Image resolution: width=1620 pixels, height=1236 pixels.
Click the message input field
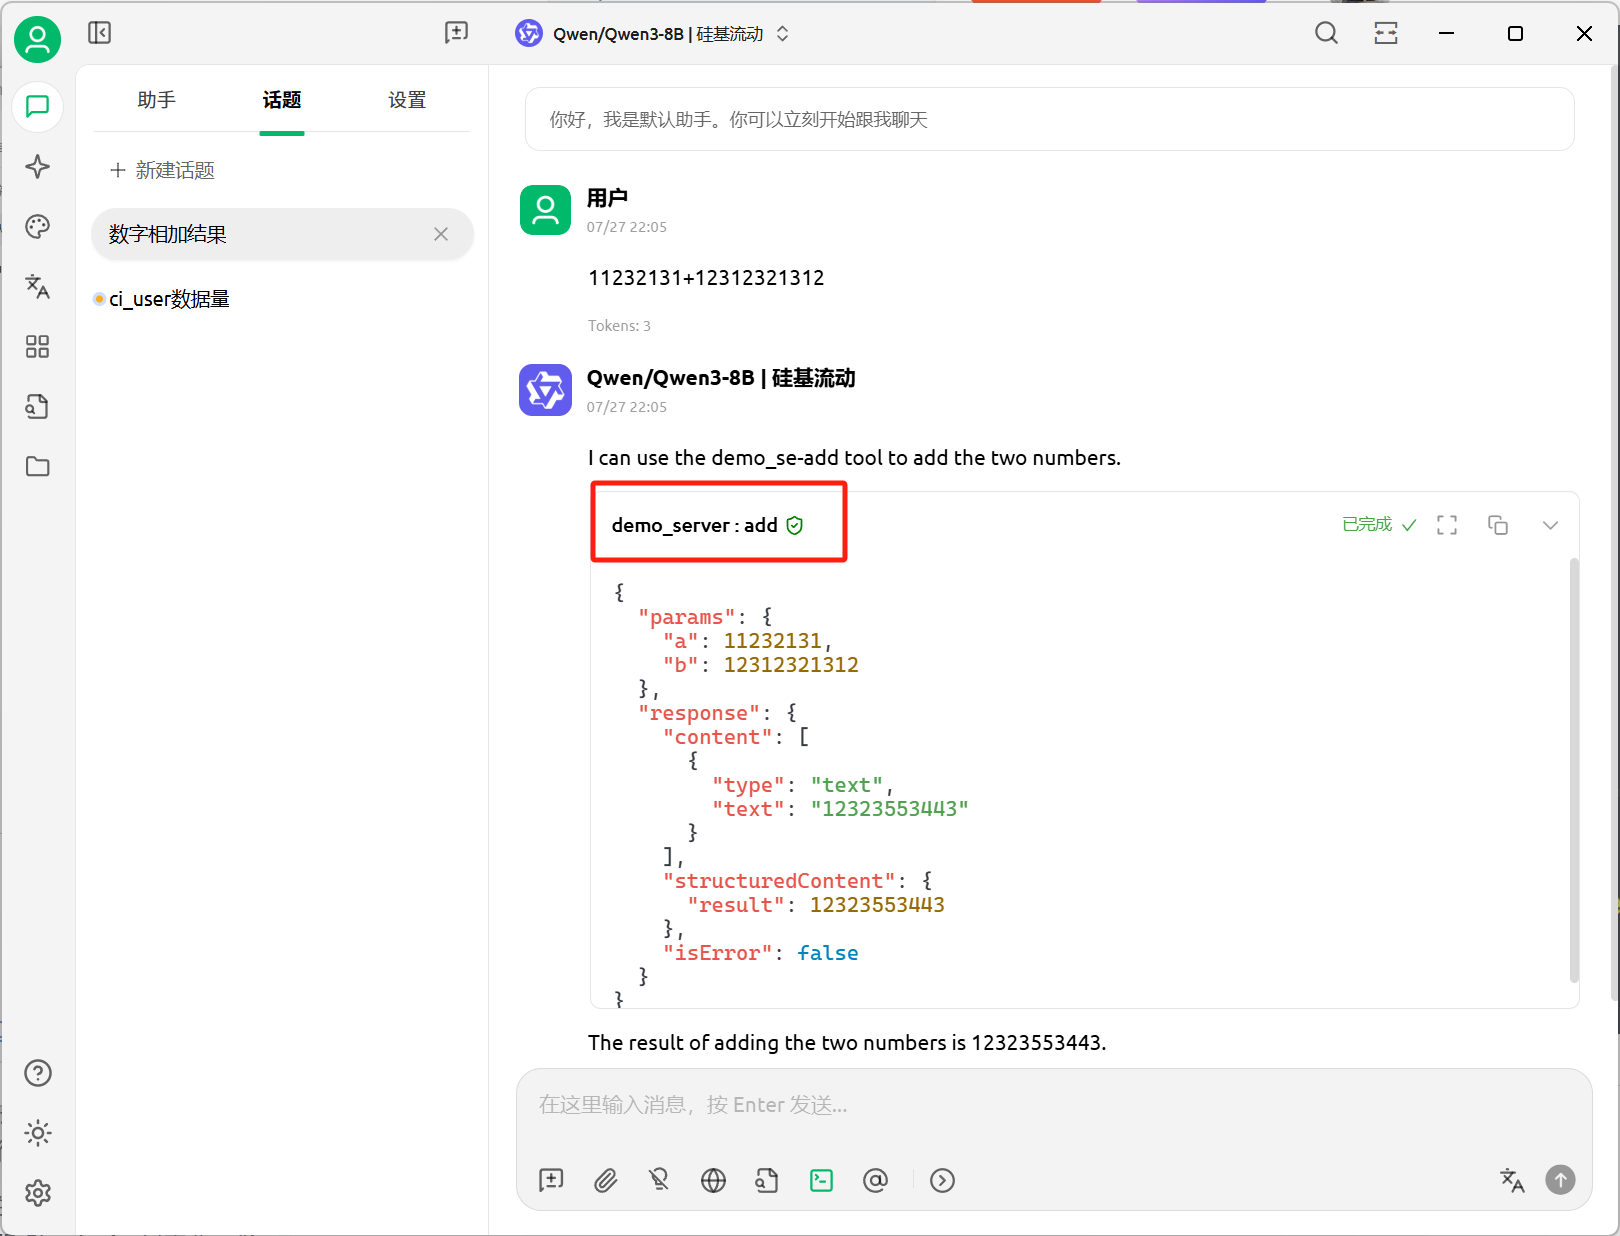[x=1052, y=1105]
